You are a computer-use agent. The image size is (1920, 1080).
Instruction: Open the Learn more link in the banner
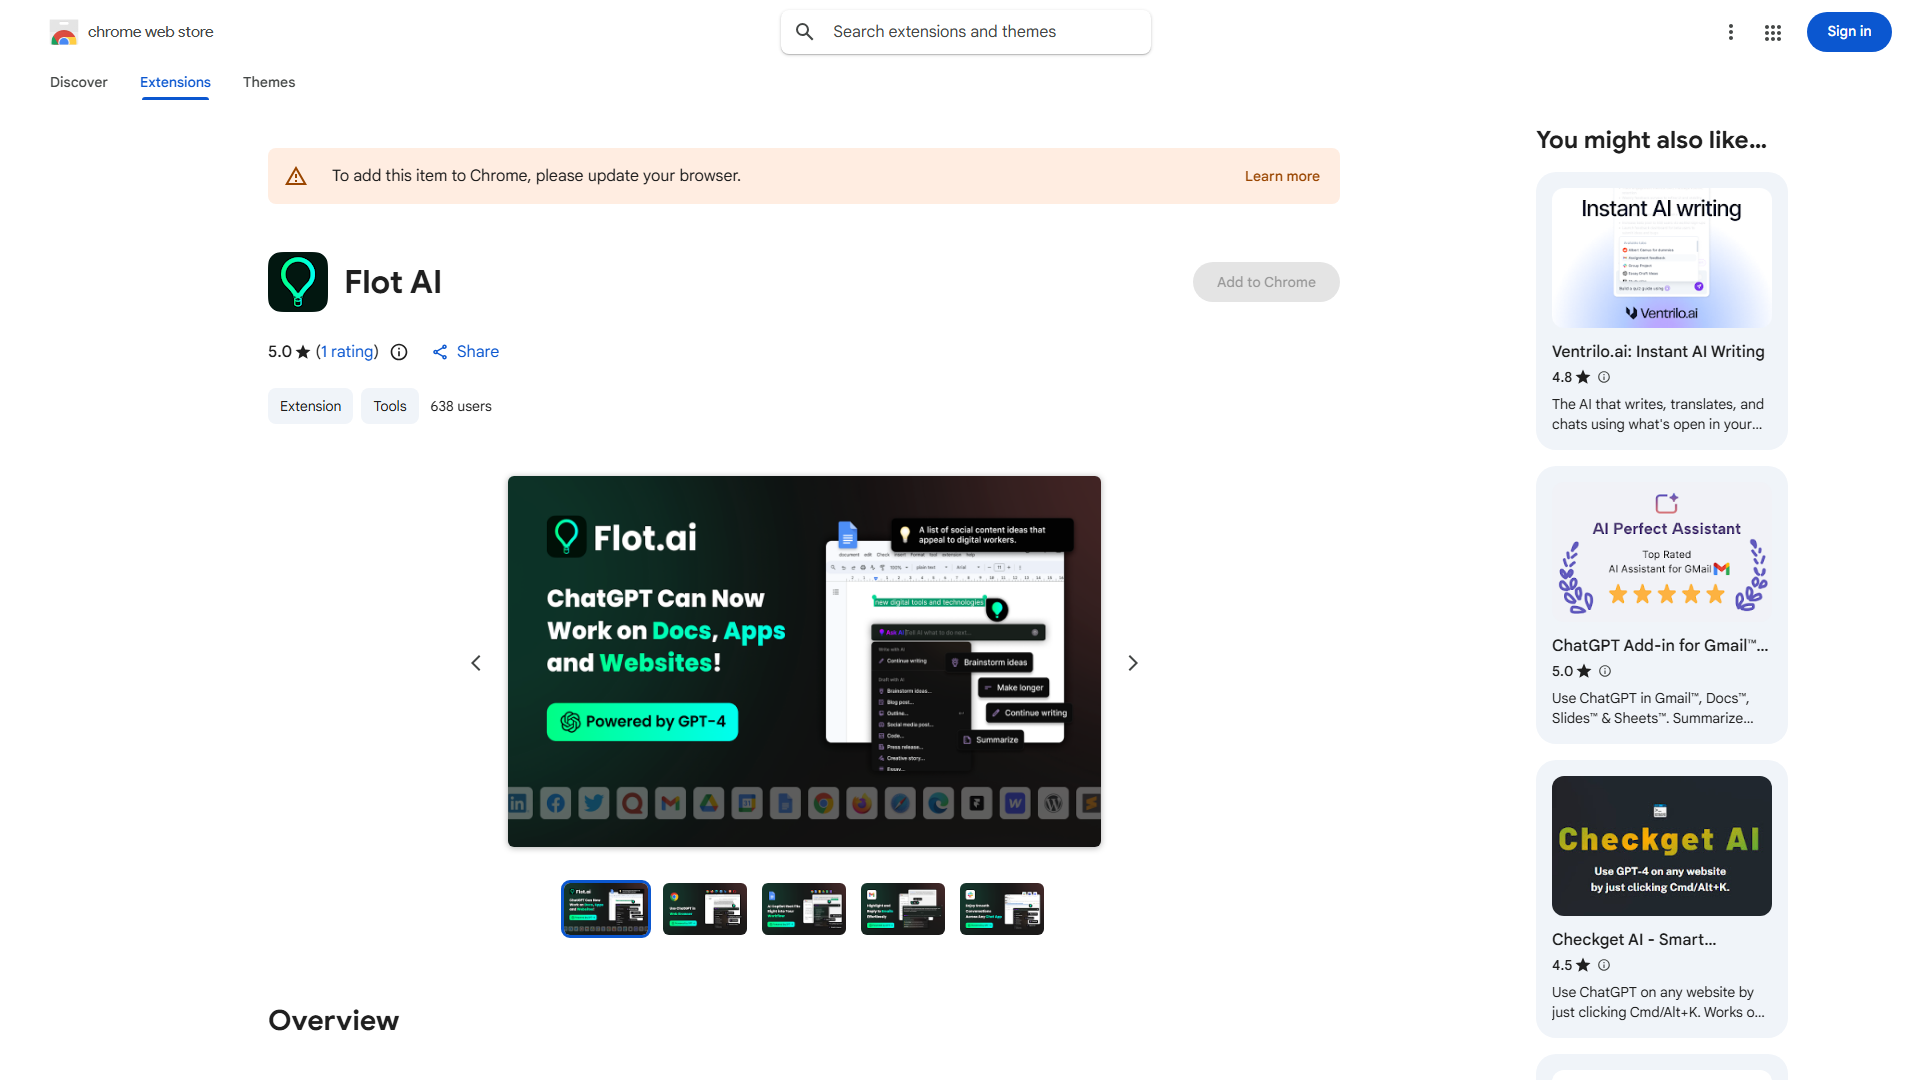[x=1281, y=175]
